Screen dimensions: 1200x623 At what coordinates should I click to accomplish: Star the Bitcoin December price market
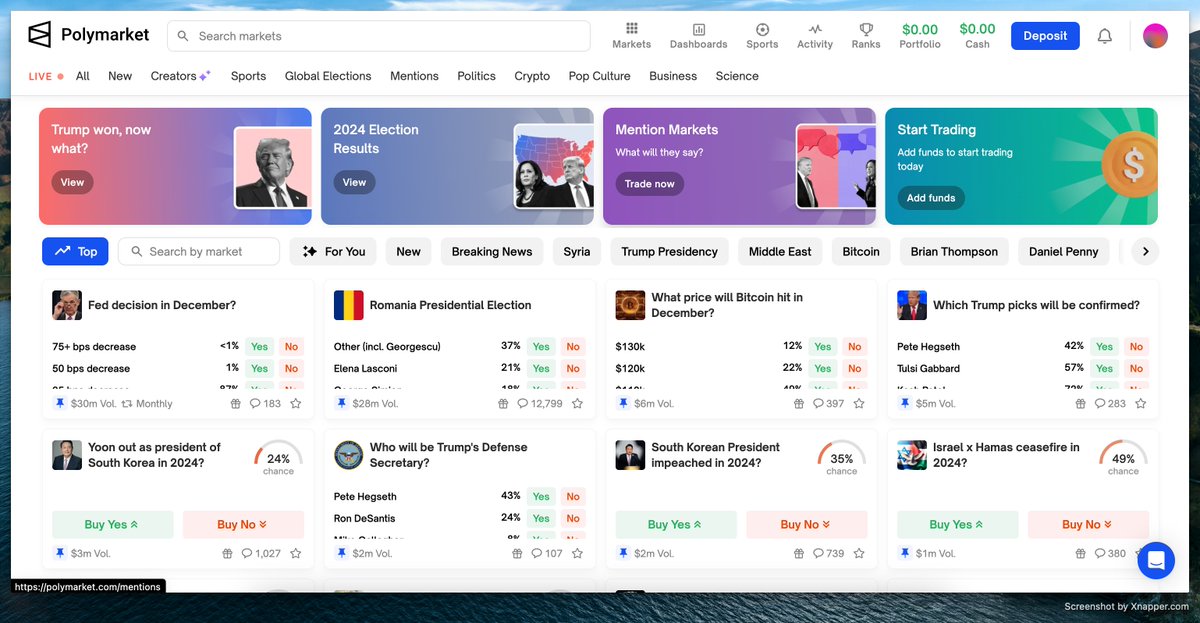pos(859,404)
